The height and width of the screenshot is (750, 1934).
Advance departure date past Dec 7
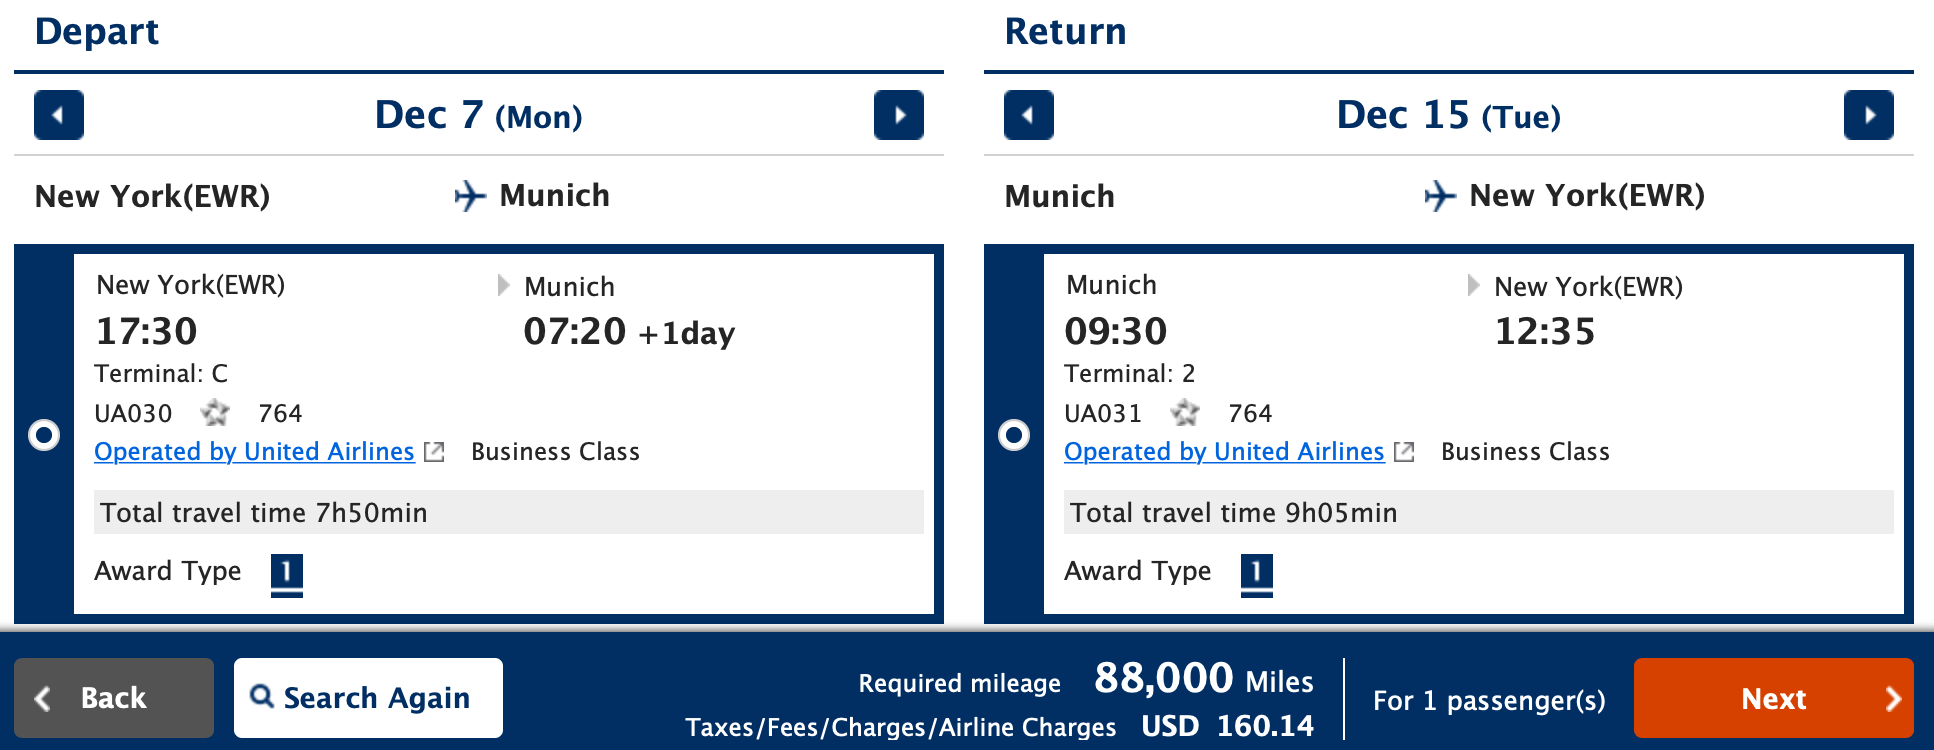[x=899, y=115]
